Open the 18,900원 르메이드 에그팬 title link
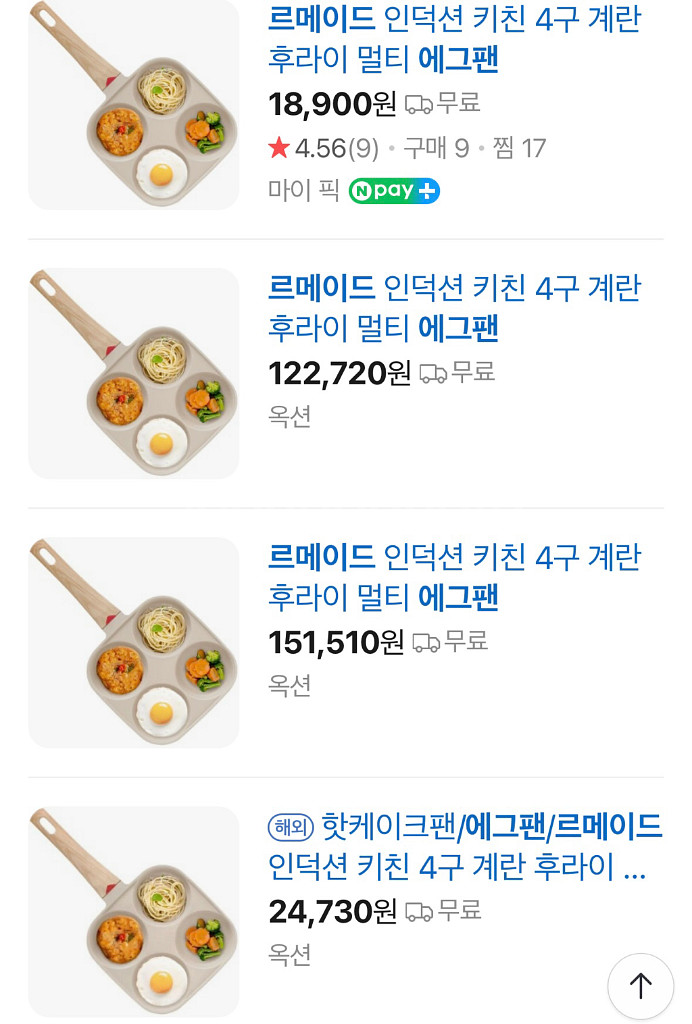This screenshot has height=1024, width=692. (454, 39)
